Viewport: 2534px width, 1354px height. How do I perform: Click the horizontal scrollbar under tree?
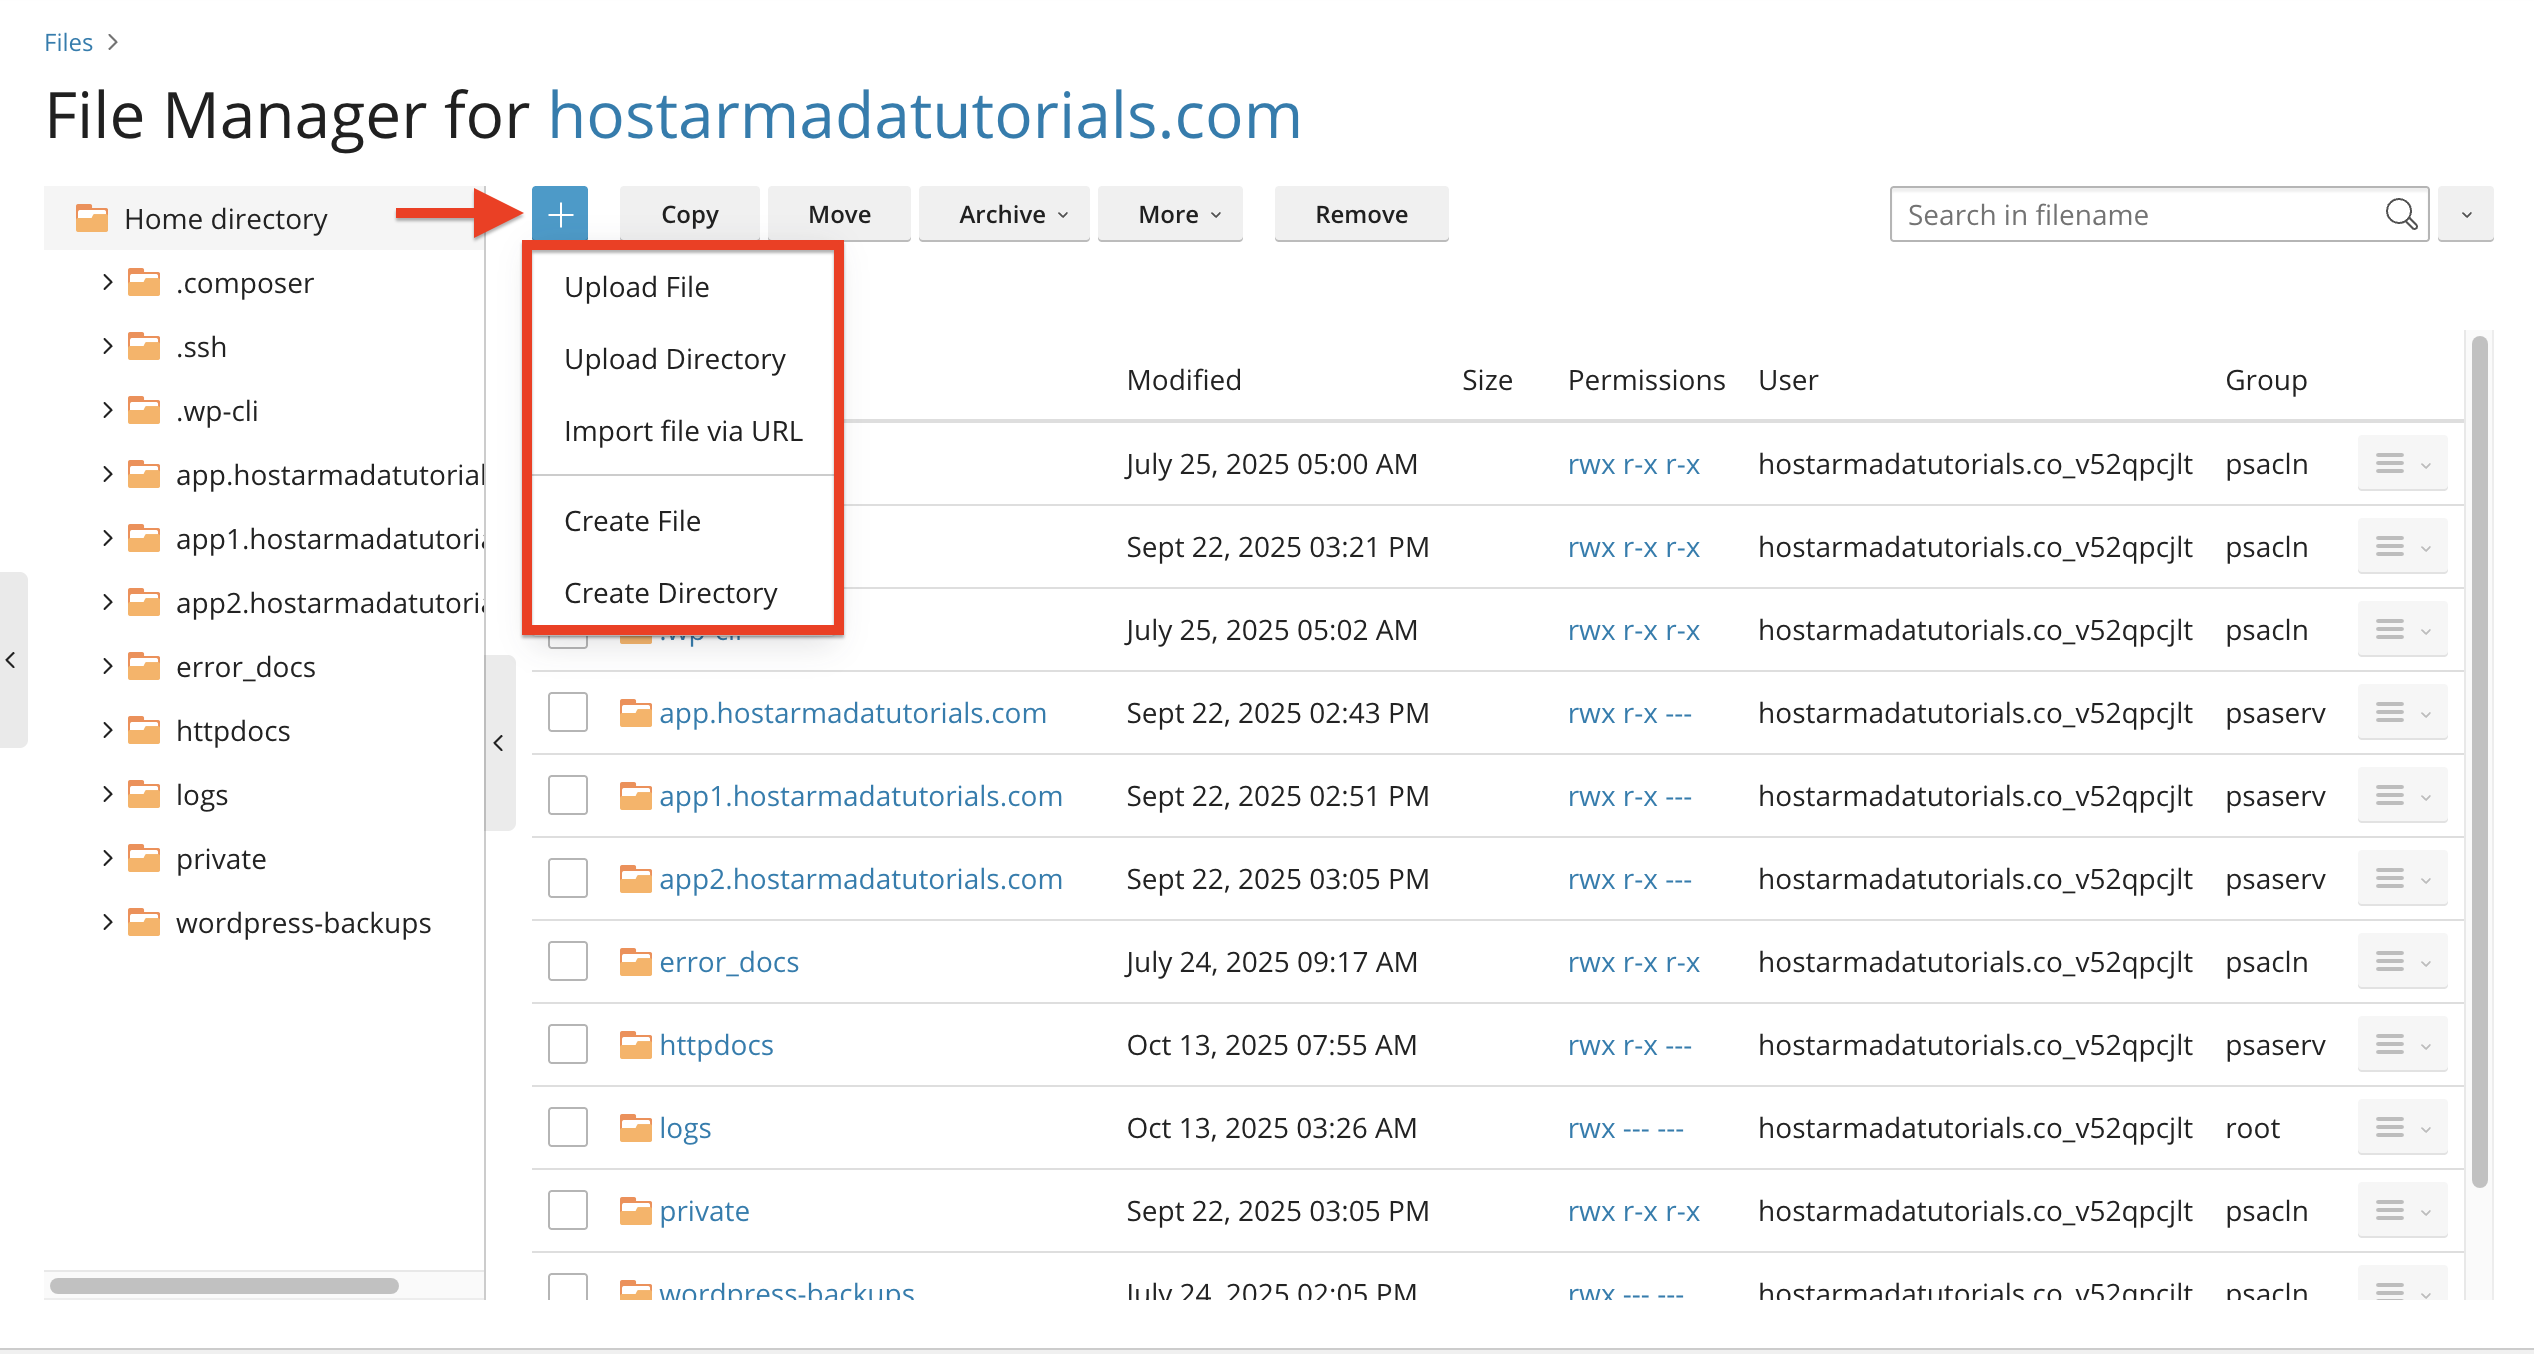[224, 1285]
